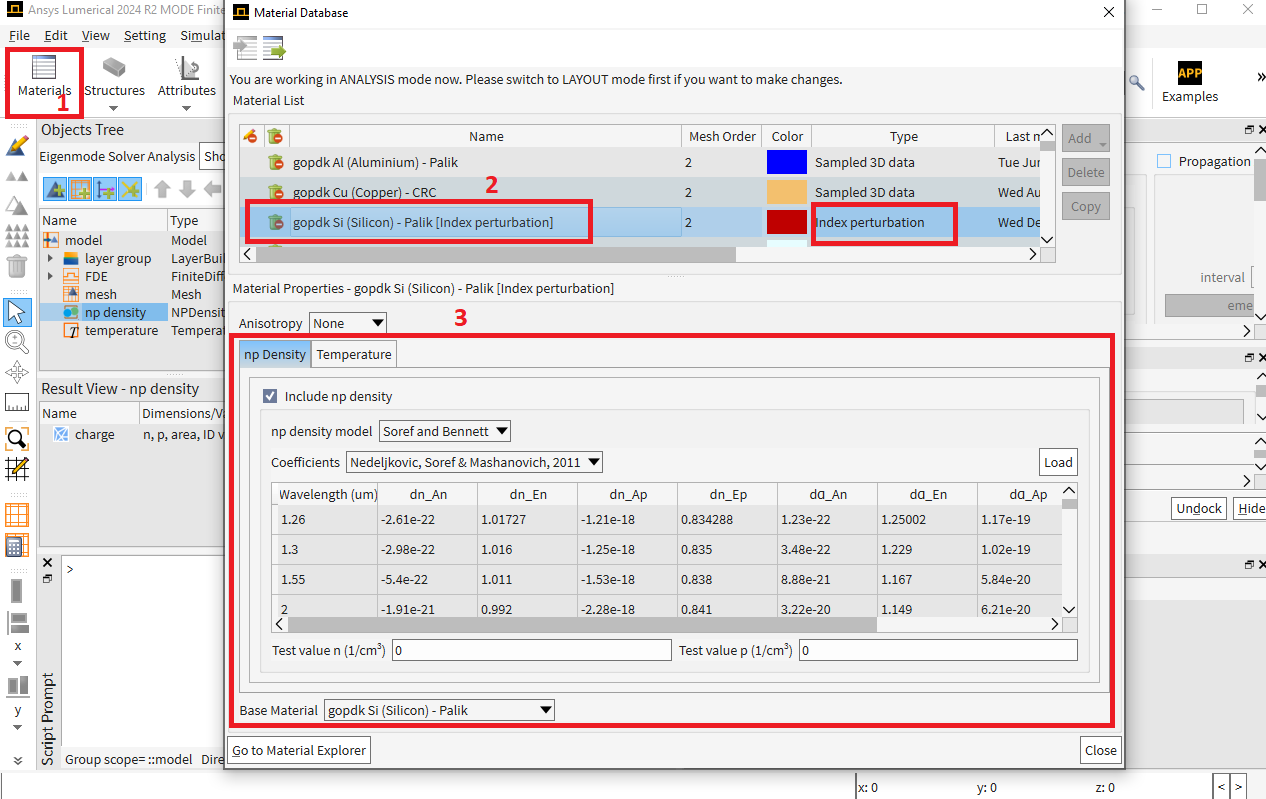This screenshot has width=1266, height=799.
Task: Click the export materials icon in Material Database
Action: coord(274,48)
